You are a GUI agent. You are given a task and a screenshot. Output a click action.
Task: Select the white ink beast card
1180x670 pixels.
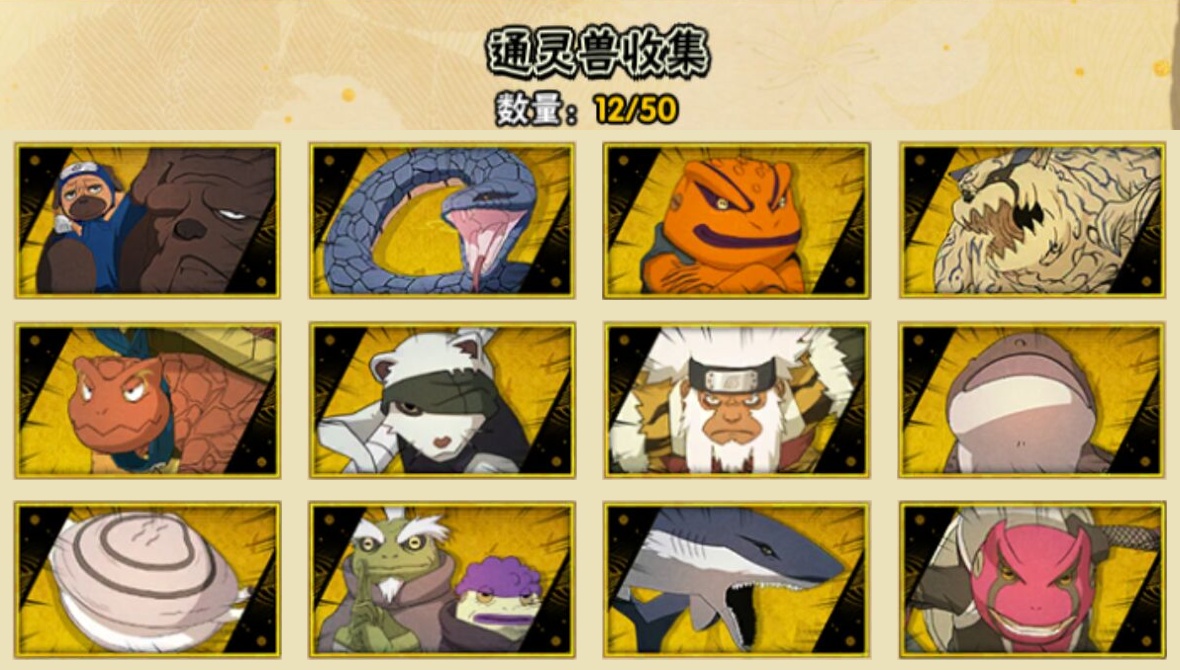pos(1032,220)
